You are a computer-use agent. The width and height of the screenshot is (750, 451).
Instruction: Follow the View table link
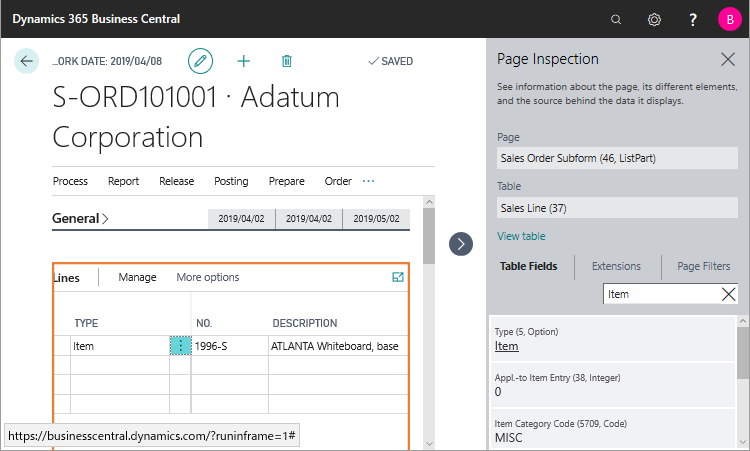click(521, 236)
